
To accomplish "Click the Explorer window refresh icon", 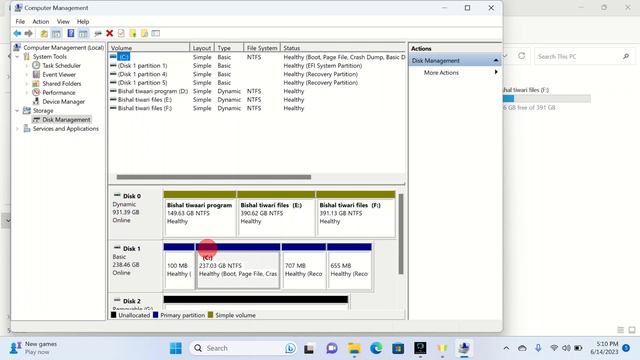I will point(522,56).
